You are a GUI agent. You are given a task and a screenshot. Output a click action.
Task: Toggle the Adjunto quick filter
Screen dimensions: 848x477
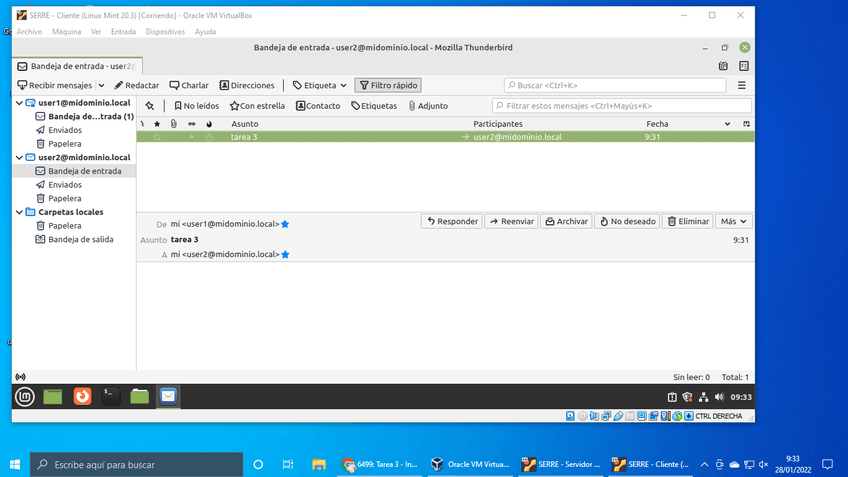coord(428,106)
